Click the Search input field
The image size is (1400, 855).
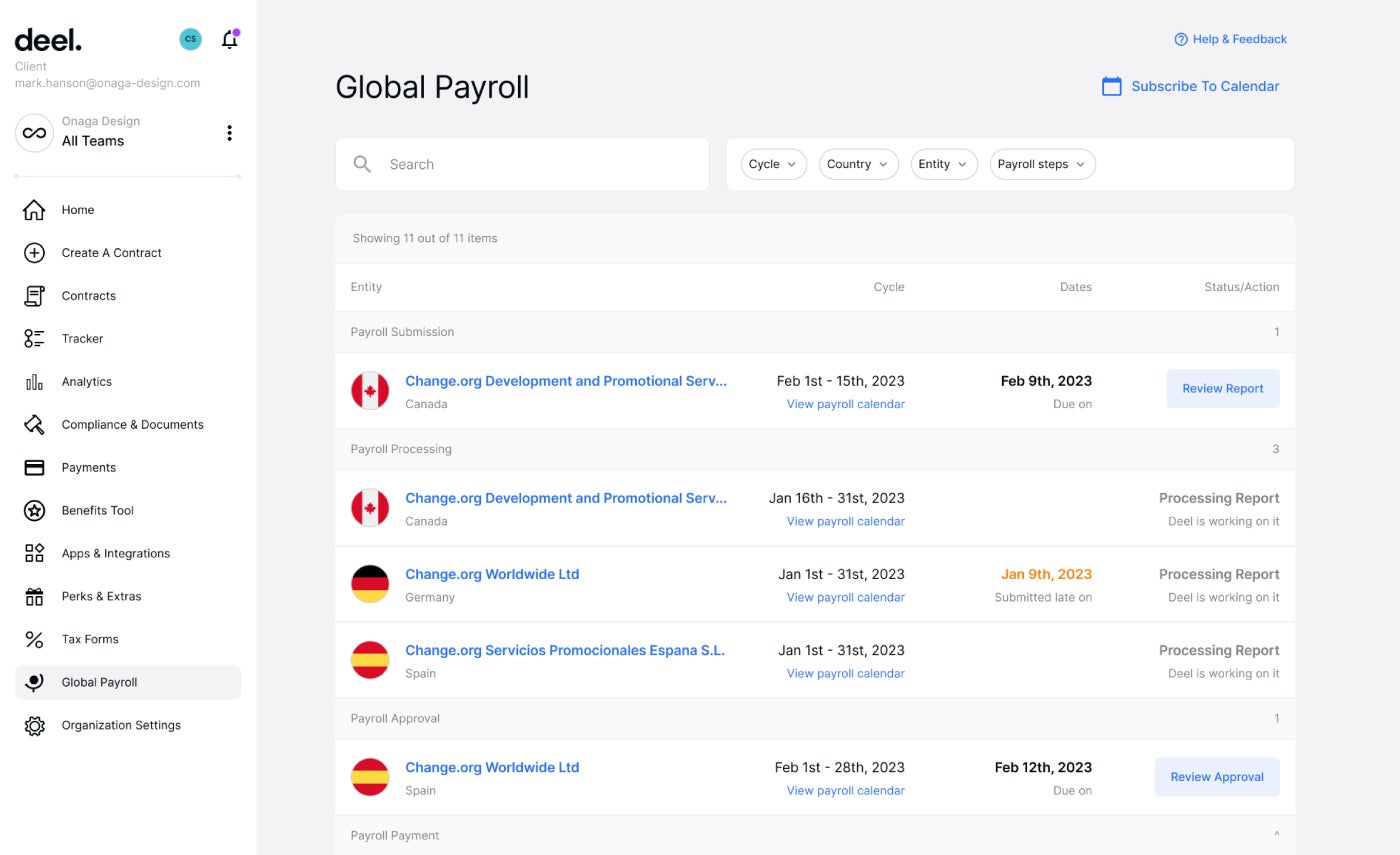tap(522, 164)
